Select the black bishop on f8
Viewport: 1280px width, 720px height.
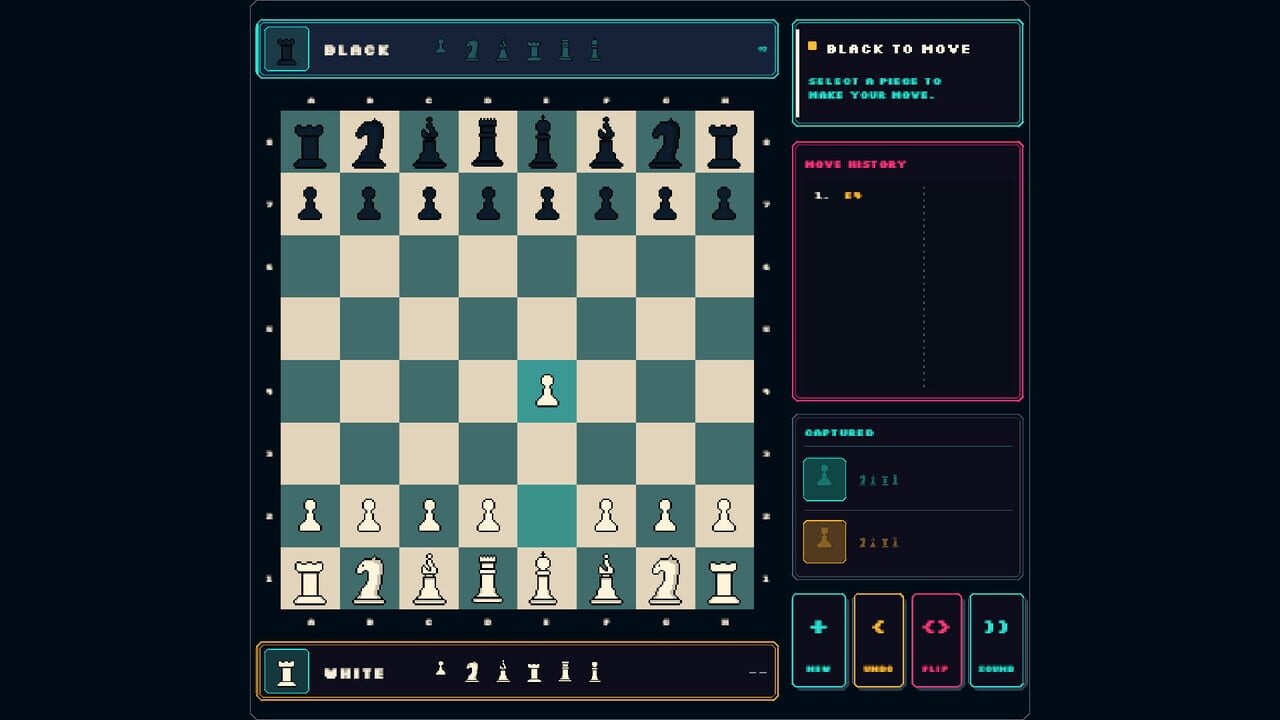[606, 142]
